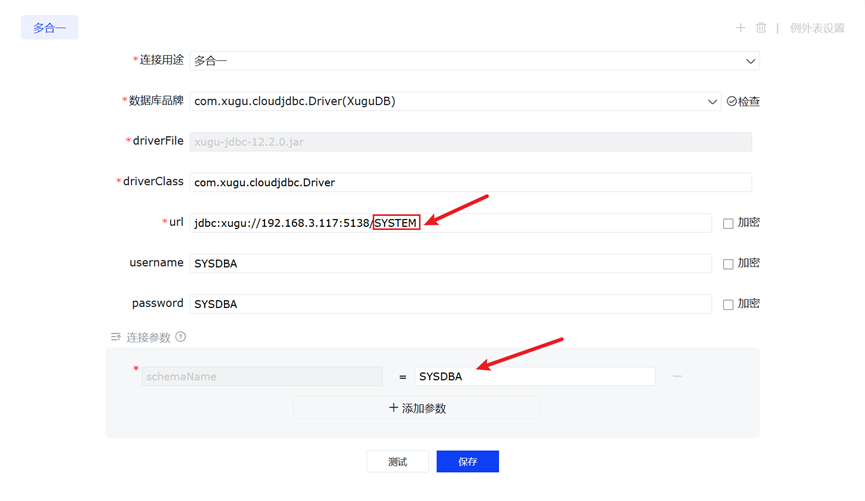
Task: Select the 多合一 tab
Action: click(50, 28)
